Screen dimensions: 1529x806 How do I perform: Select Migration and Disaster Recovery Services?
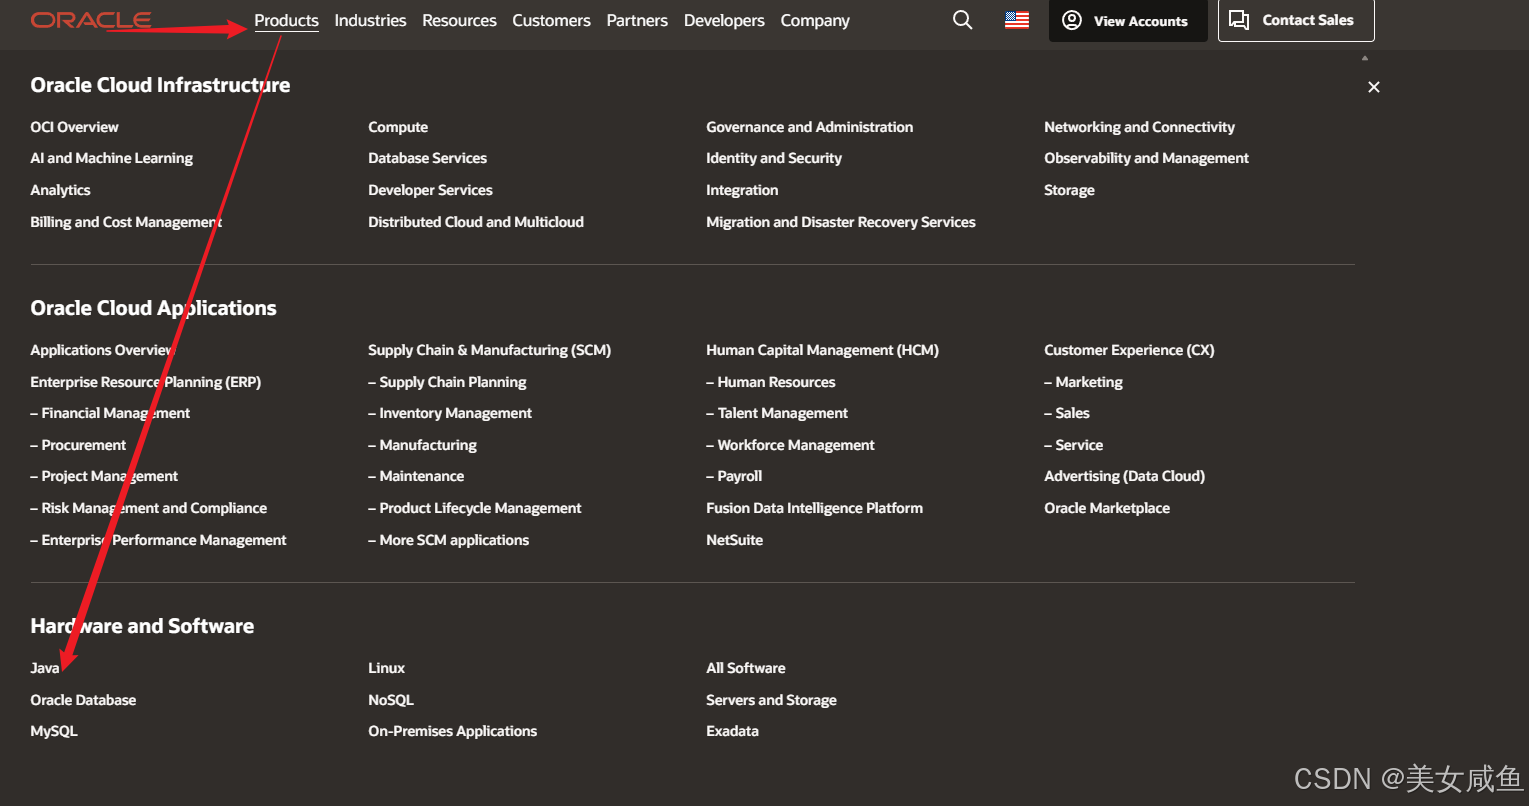click(841, 222)
